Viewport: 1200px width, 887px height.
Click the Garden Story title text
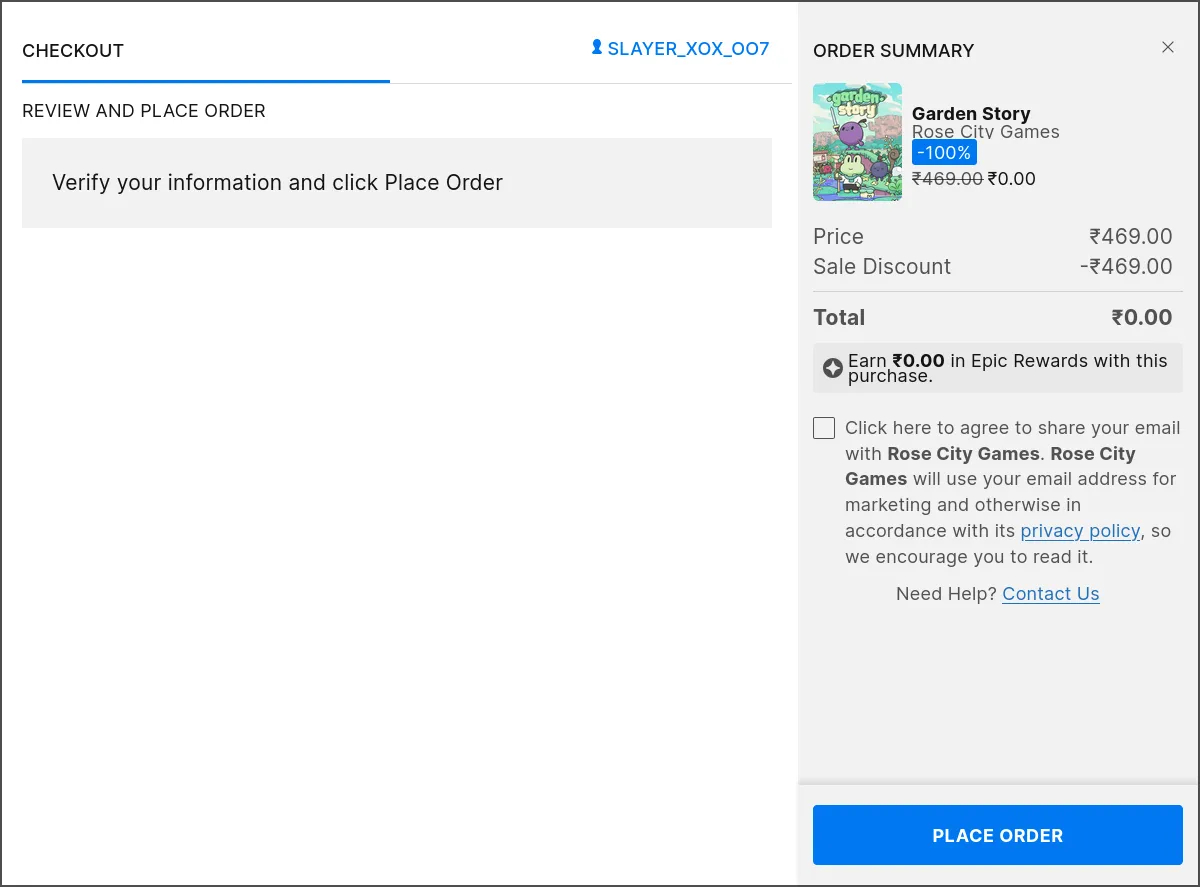tap(971, 113)
